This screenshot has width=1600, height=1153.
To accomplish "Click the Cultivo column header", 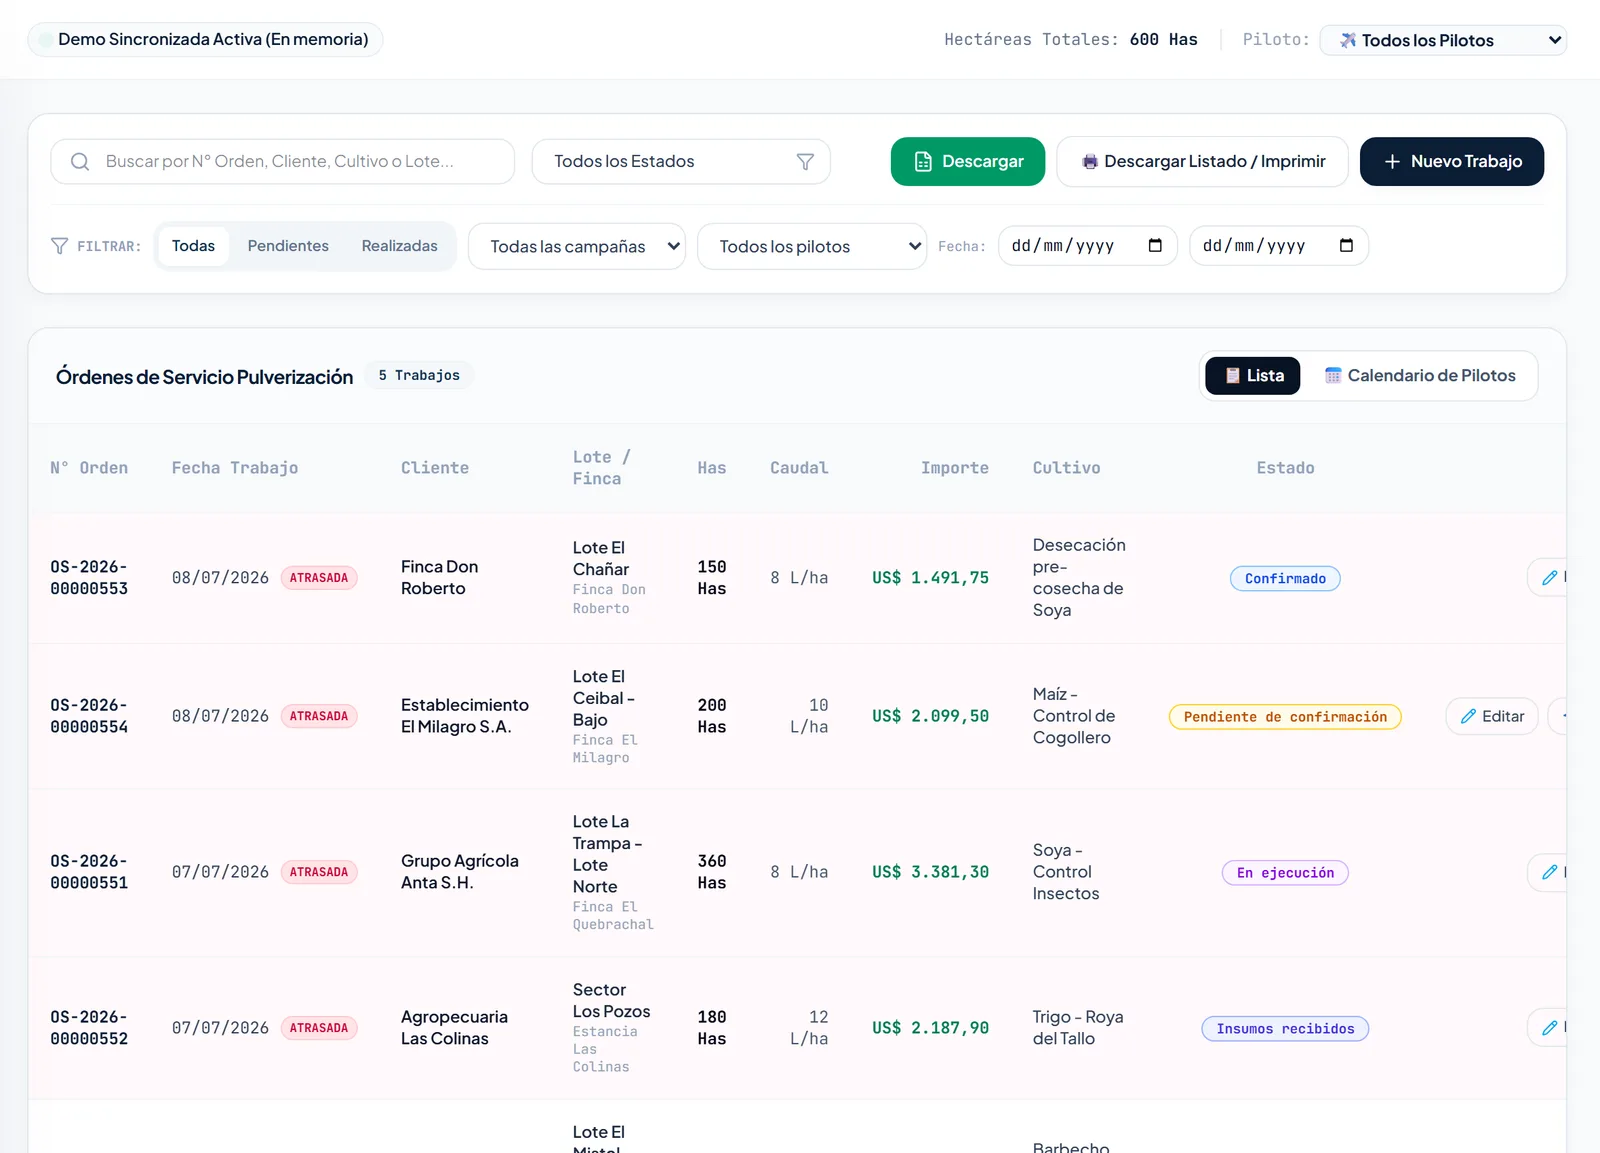I will (1067, 468).
